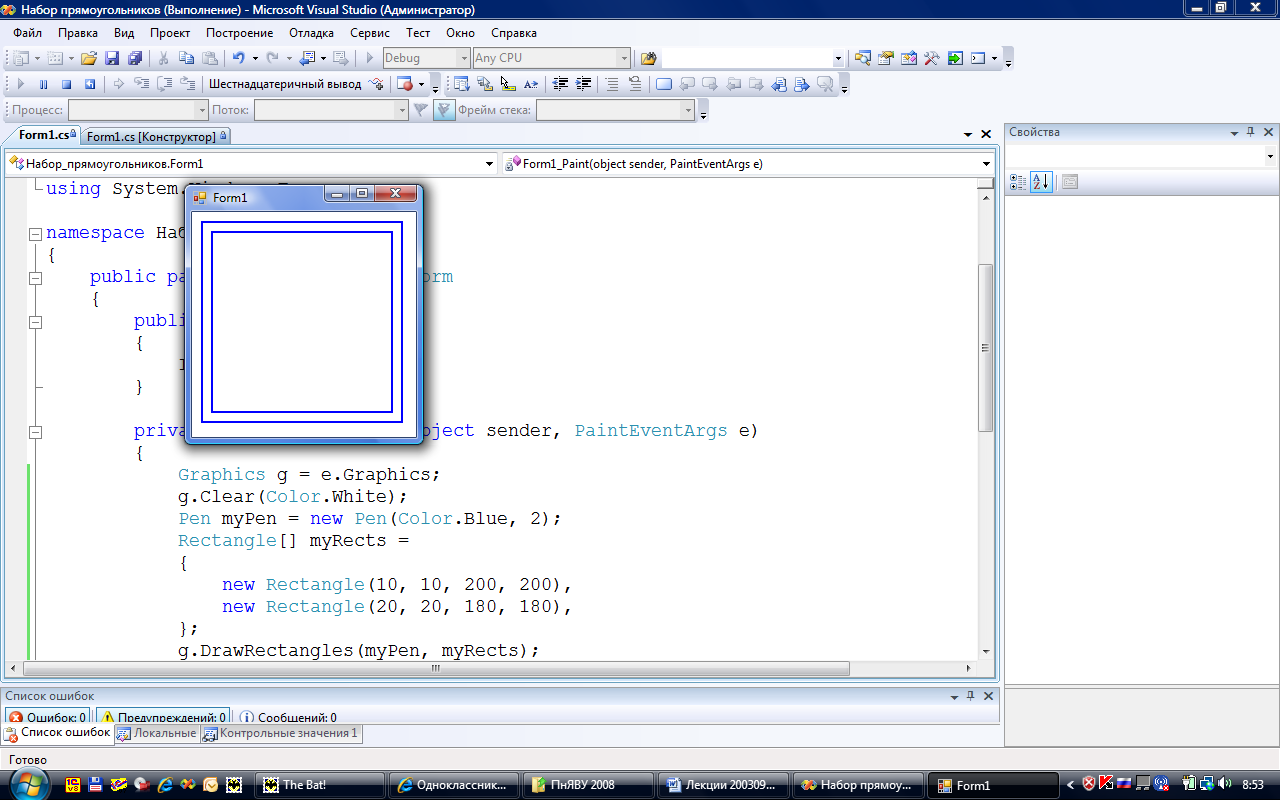Click the Restart debugging icon
Screen dimensions: 1280x800
pyautogui.click(x=89, y=84)
